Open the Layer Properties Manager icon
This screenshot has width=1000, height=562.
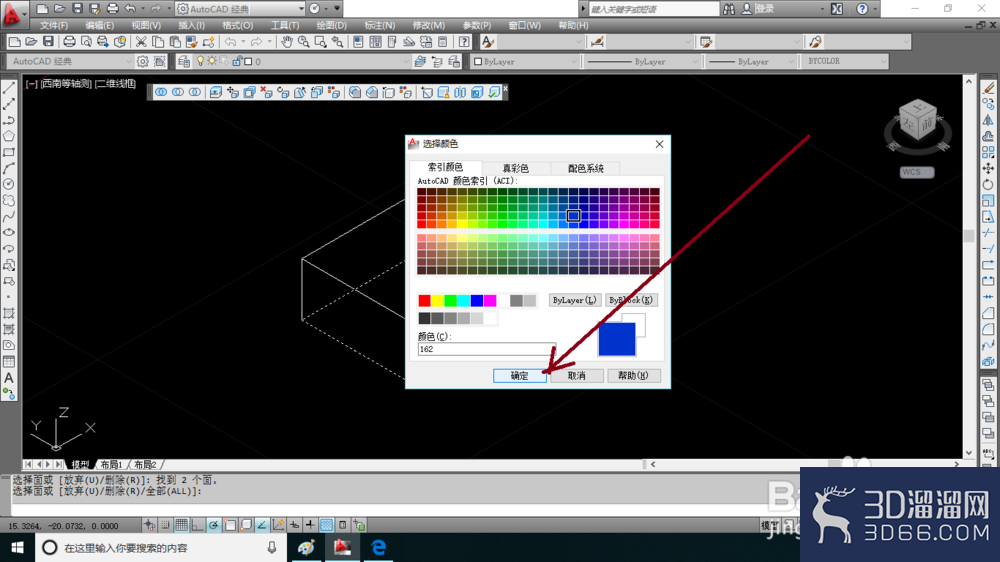point(184,61)
